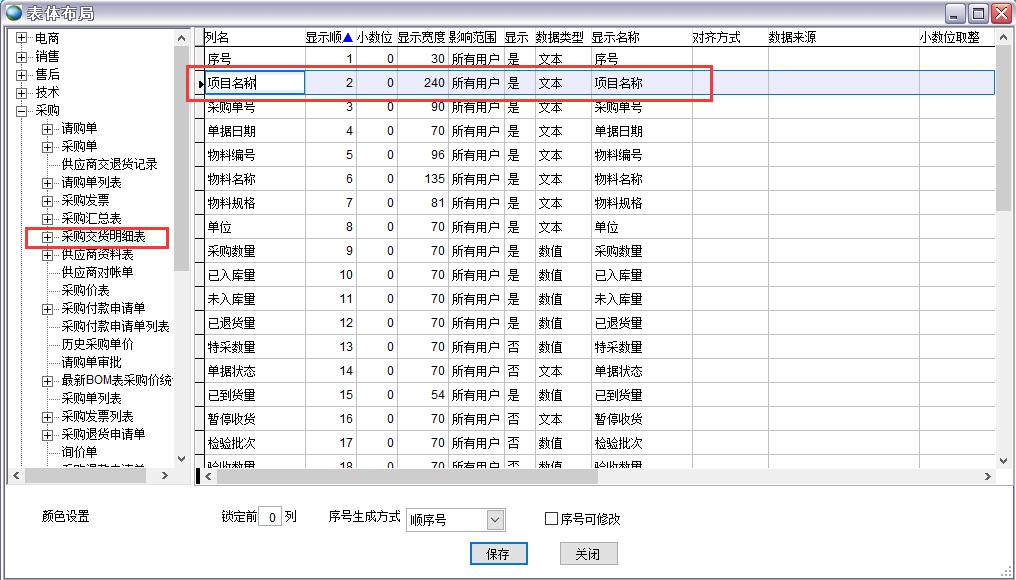Click the 列名 column header

pyautogui.click(x=218, y=37)
